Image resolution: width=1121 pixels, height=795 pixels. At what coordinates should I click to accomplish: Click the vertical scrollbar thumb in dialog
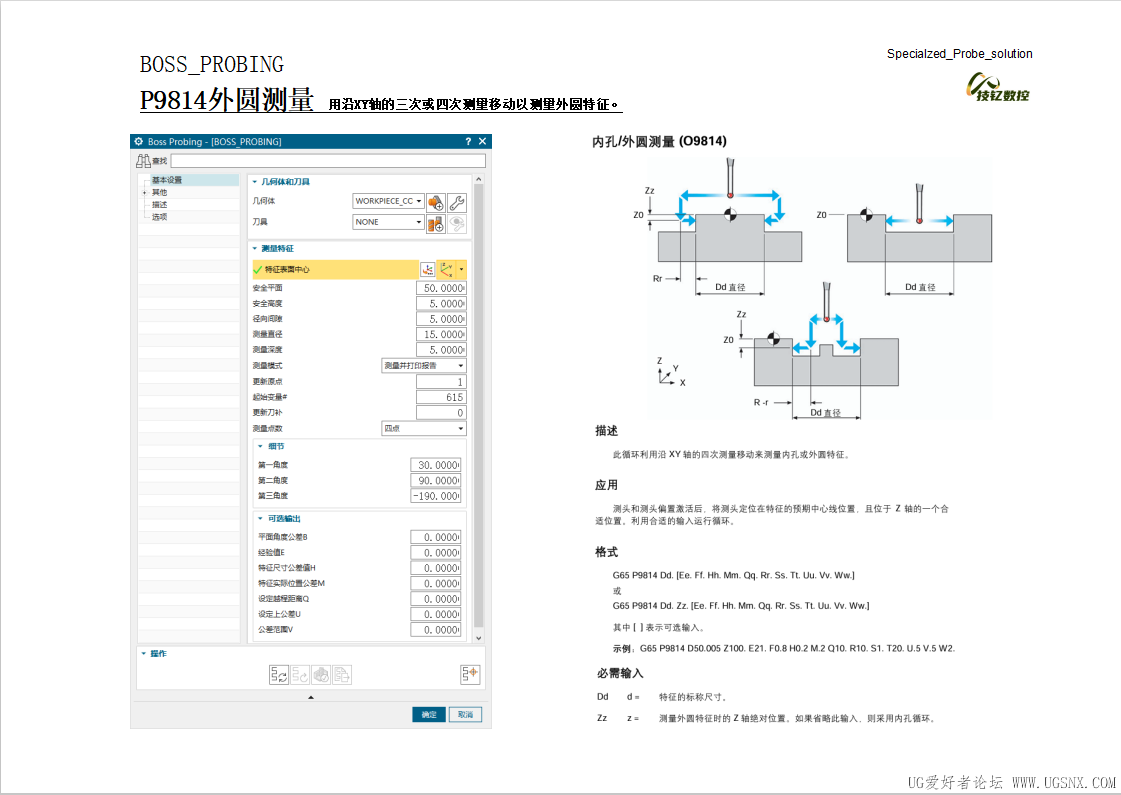coord(479,407)
